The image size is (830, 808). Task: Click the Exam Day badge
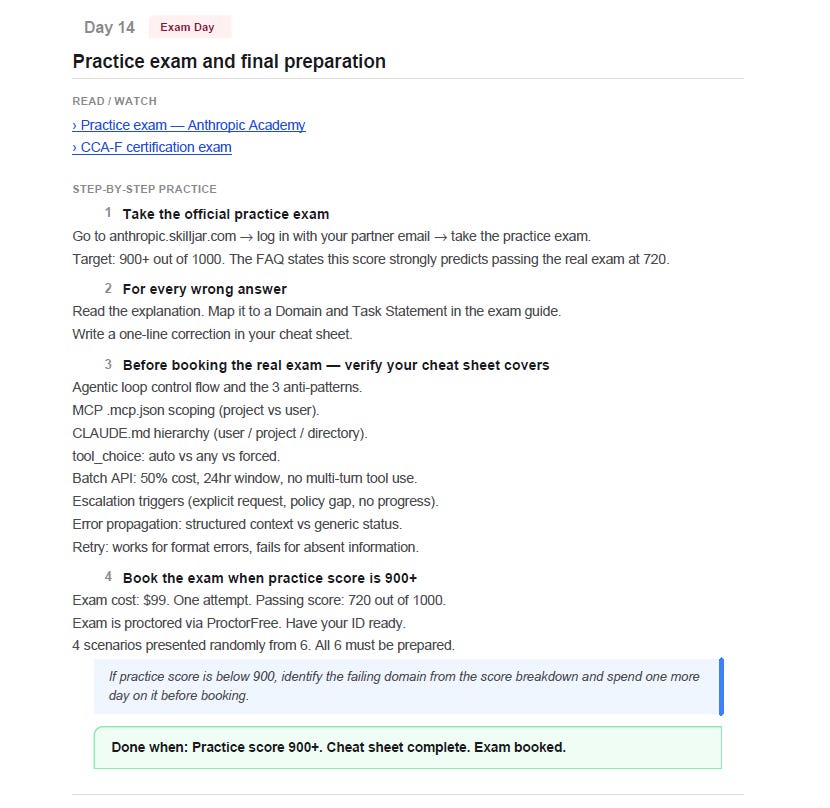[187, 28]
